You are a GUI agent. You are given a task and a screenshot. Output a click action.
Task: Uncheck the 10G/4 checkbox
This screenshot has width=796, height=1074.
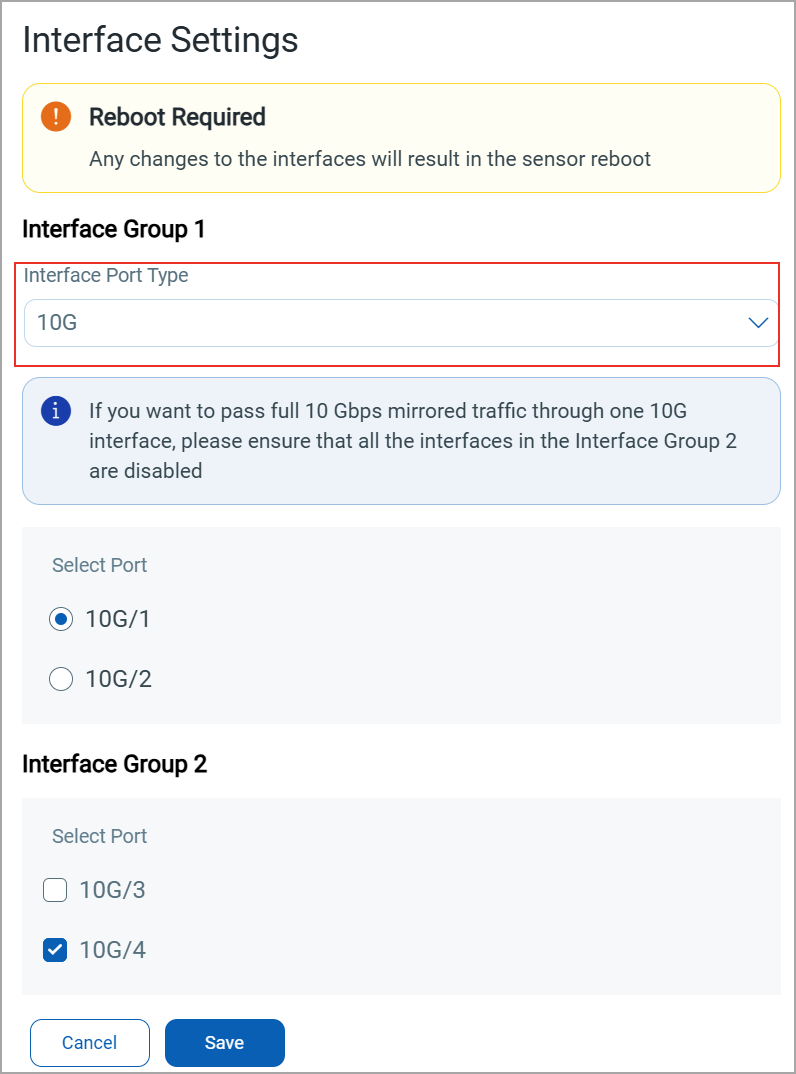[x=55, y=950]
